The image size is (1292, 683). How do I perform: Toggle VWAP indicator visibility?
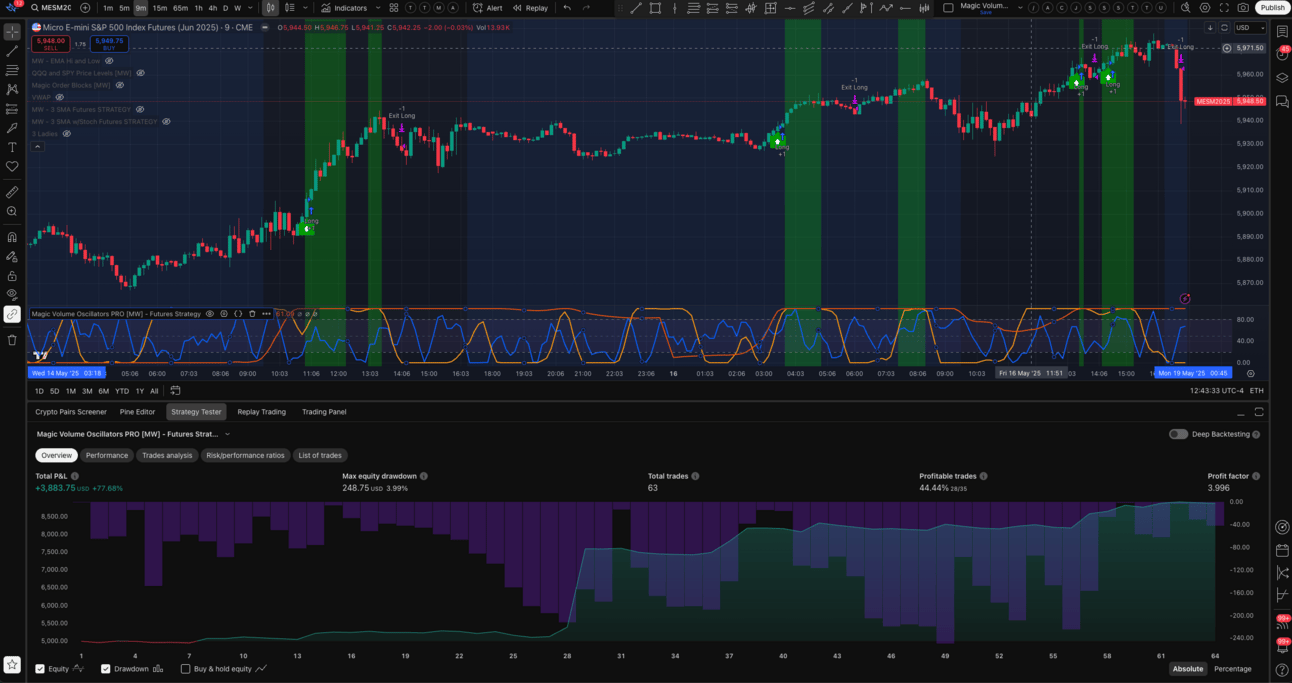coord(60,97)
